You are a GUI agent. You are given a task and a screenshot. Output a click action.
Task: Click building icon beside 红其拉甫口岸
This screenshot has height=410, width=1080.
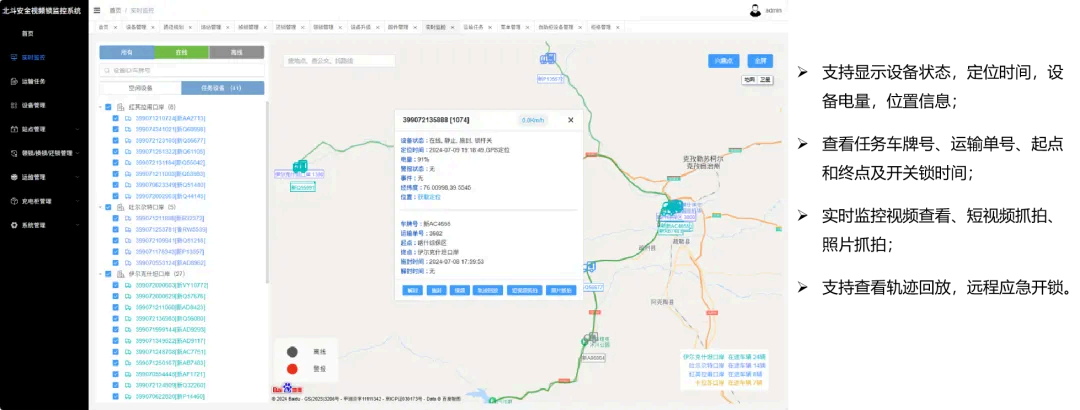coord(121,107)
